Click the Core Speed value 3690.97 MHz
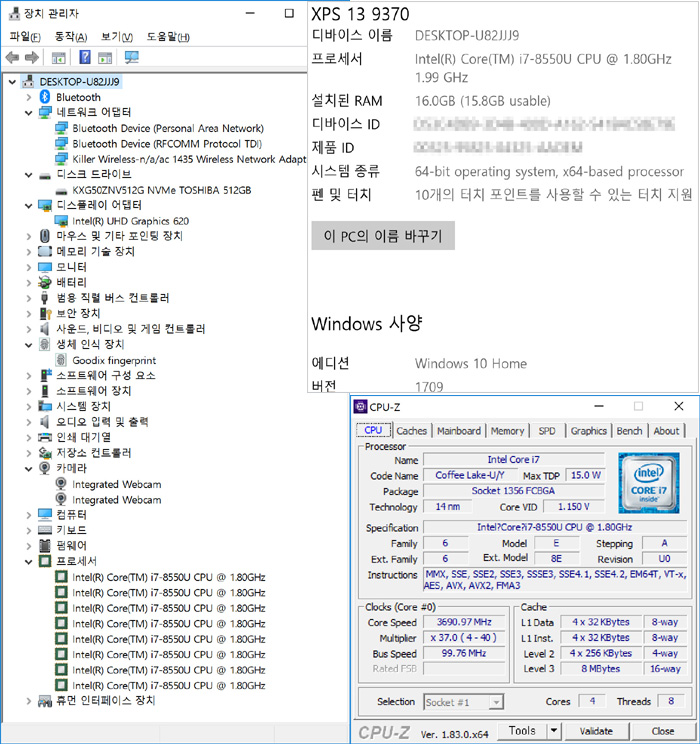This screenshot has height=747, width=700. pyautogui.click(x=464, y=622)
